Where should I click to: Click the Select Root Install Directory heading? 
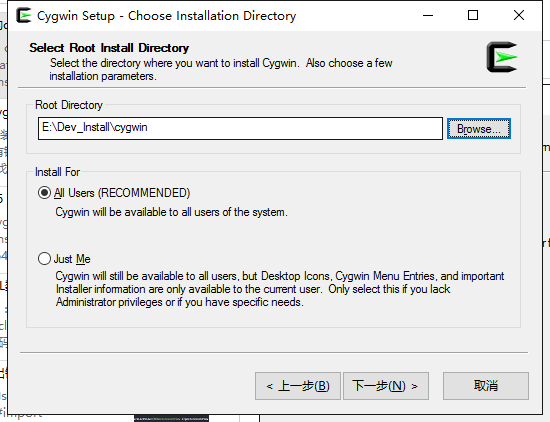(109, 48)
